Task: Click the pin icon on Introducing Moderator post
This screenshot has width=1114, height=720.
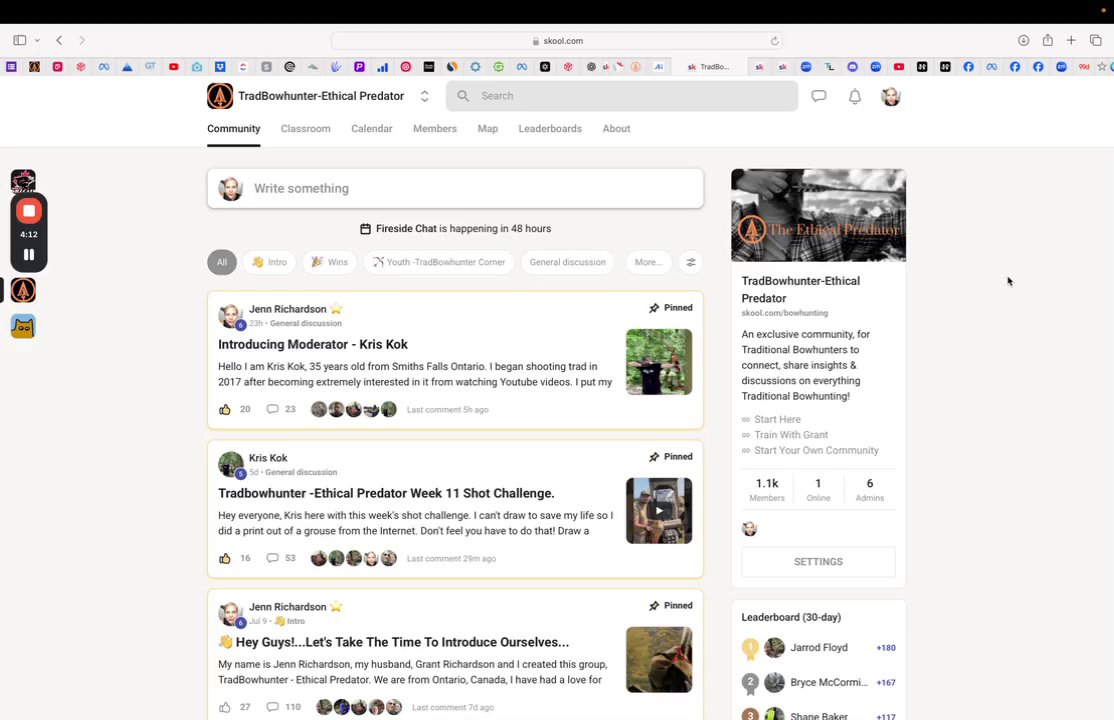Action: 654,308
